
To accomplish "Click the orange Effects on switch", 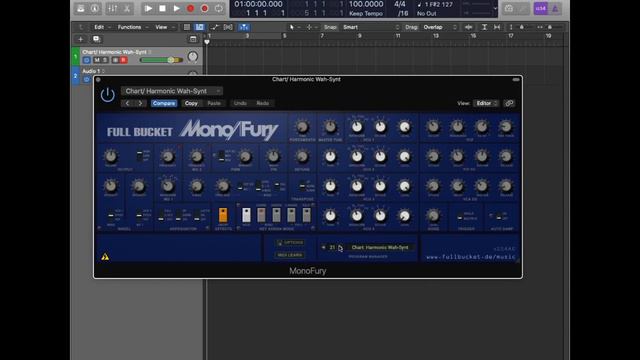I will click(x=223, y=215).
